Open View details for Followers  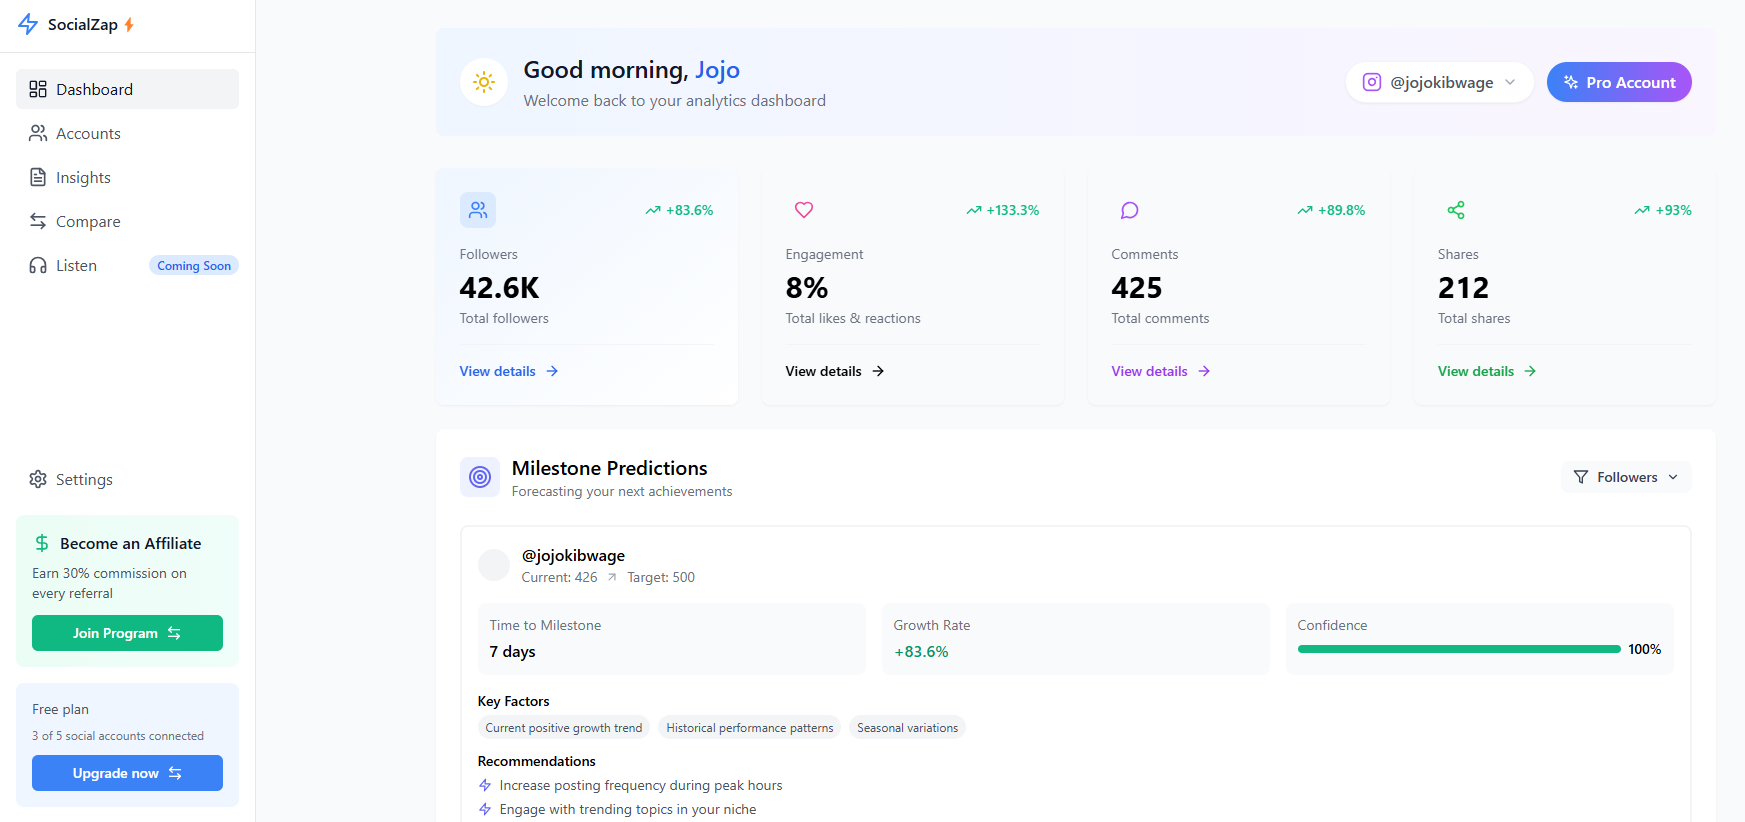click(509, 371)
